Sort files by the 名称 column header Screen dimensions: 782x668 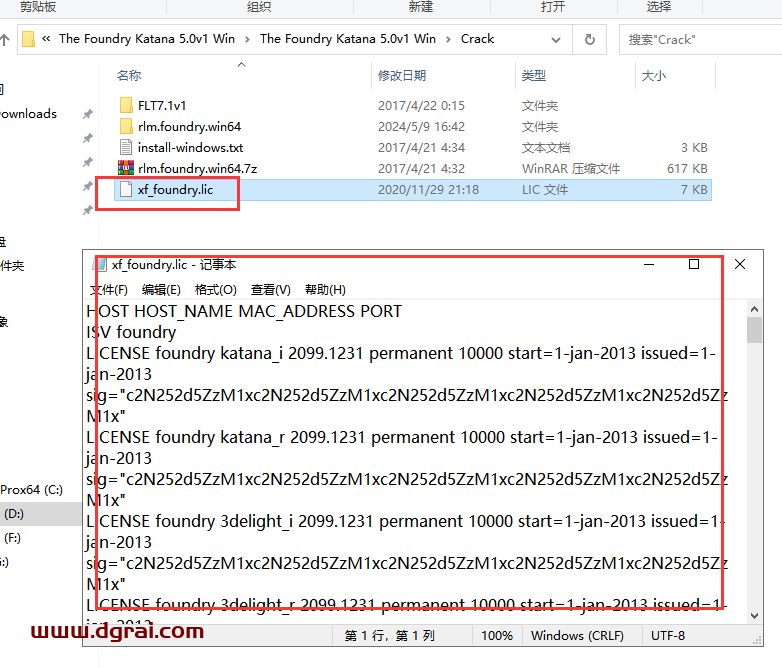click(x=129, y=76)
